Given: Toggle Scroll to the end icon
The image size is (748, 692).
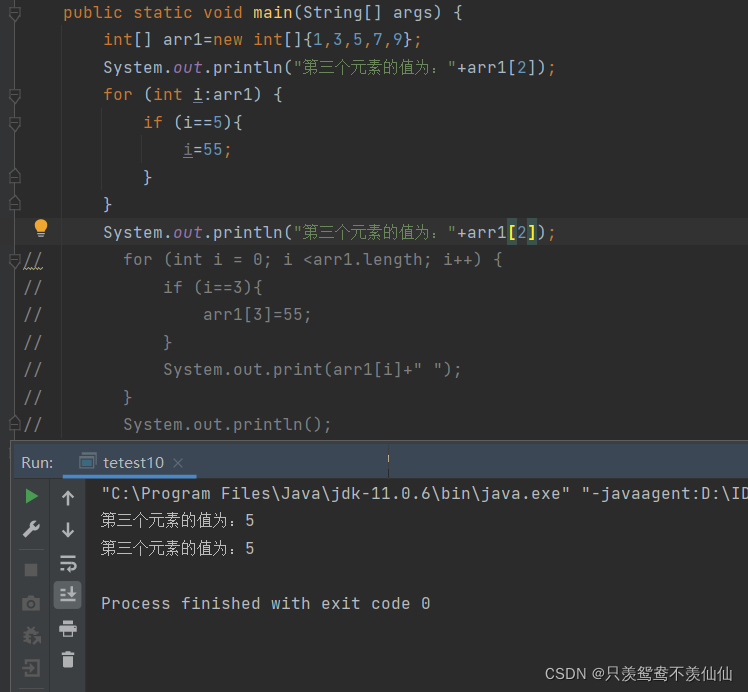Looking at the screenshot, I should (68, 595).
